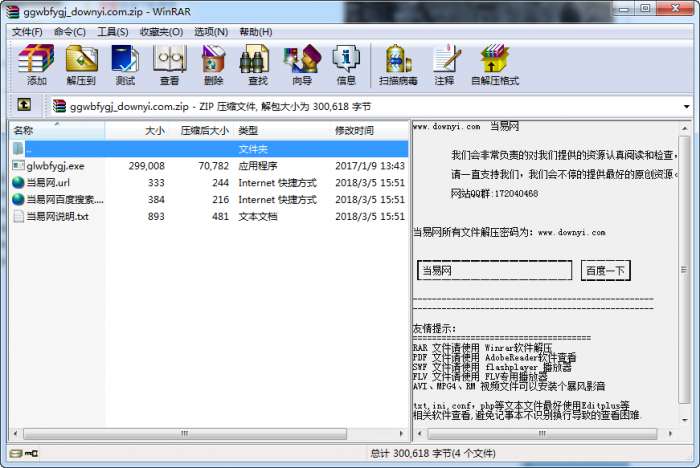This screenshot has width=700, height=468.
Task: Select the glwbfygj.exe file row
Action: (x=209, y=166)
